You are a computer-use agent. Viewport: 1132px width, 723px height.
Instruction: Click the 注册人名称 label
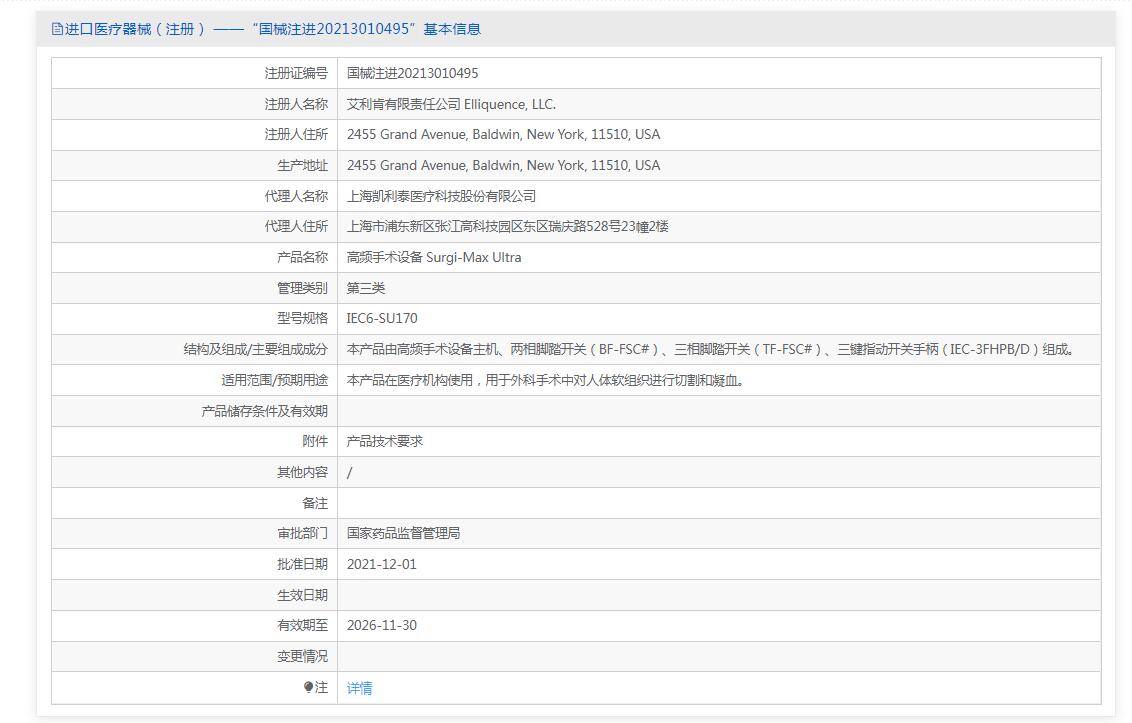(296, 104)
